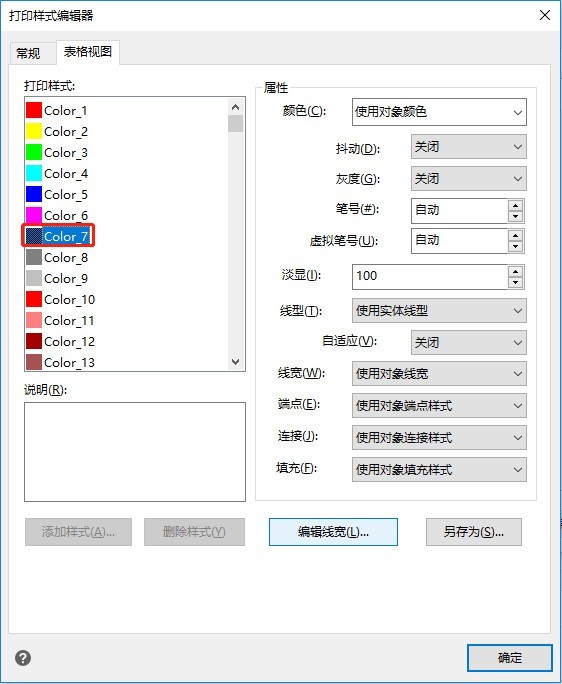Decrease the 笔号 value
Screen dimensions: 562x684
[x=515, y=216]
